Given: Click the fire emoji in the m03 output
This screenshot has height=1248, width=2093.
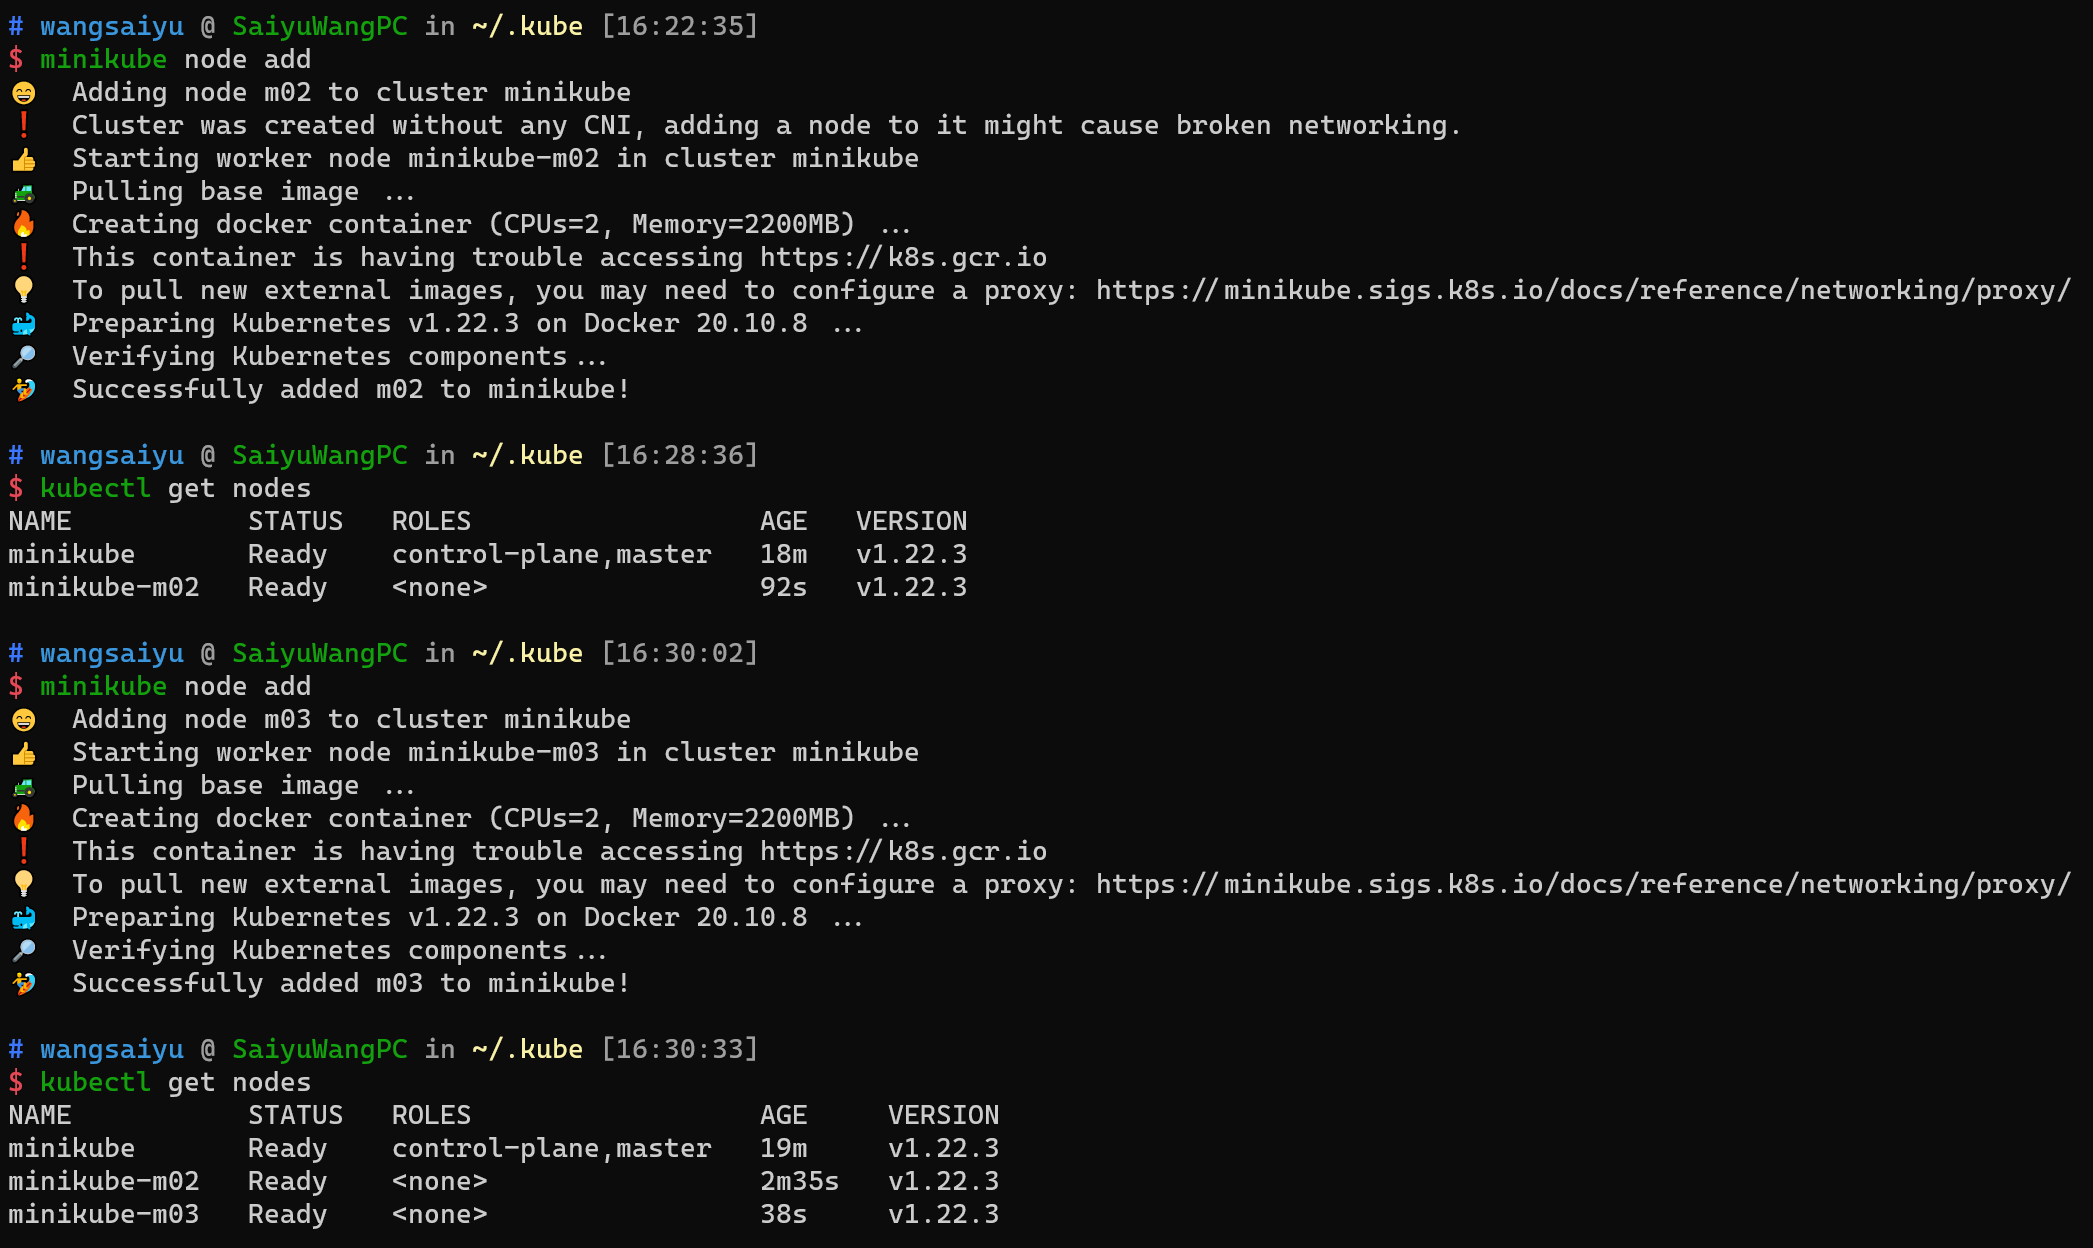Looking at the screenshot, I should pyautogui.click(x=23, y=819).
